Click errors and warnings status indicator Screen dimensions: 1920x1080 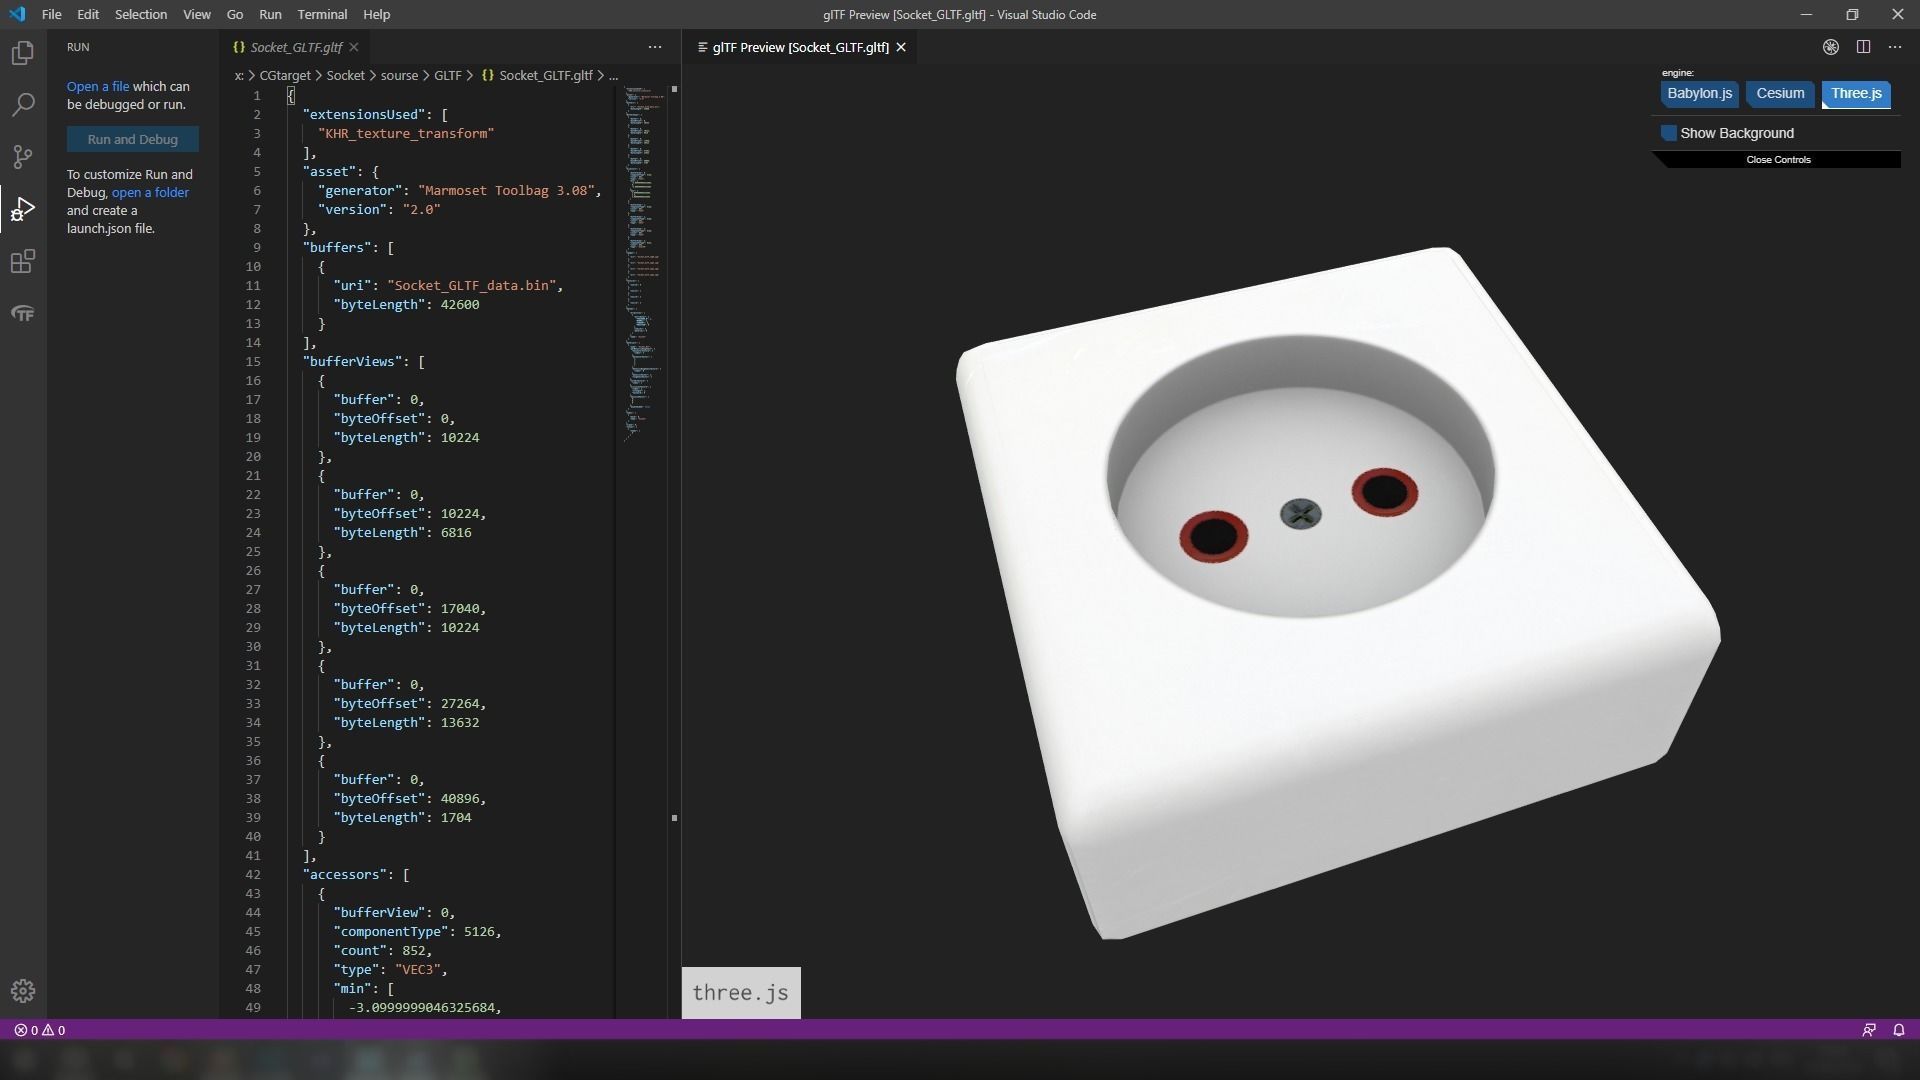[x=40, y=1030]
